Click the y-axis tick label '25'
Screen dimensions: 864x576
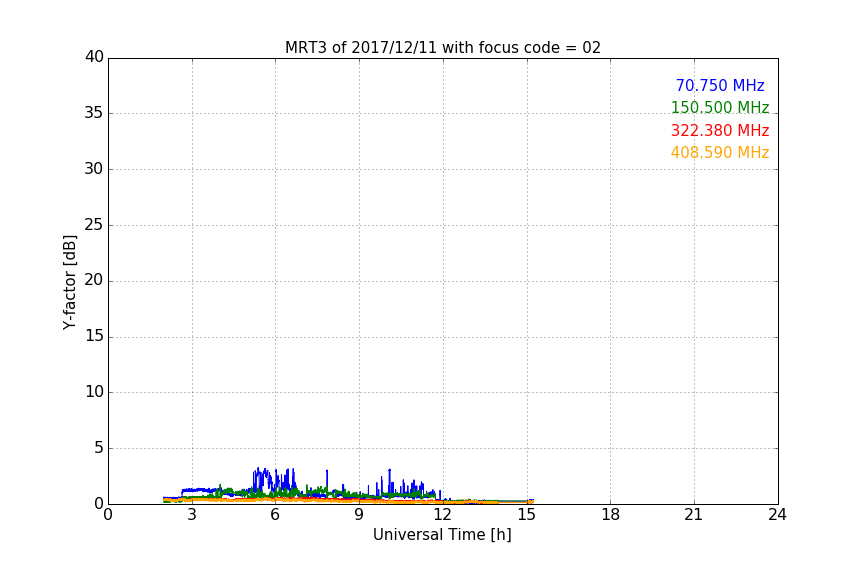pos(94,225)
